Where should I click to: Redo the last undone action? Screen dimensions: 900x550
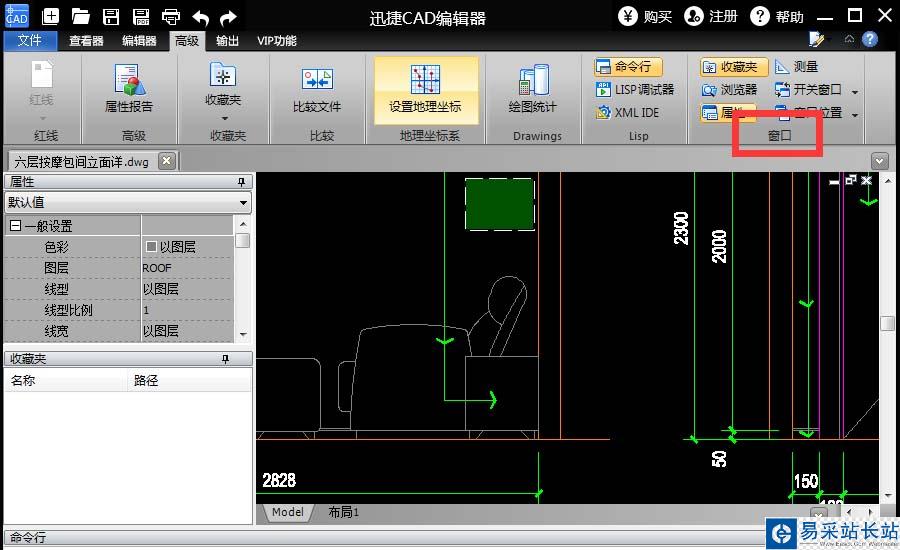(228, 17)
